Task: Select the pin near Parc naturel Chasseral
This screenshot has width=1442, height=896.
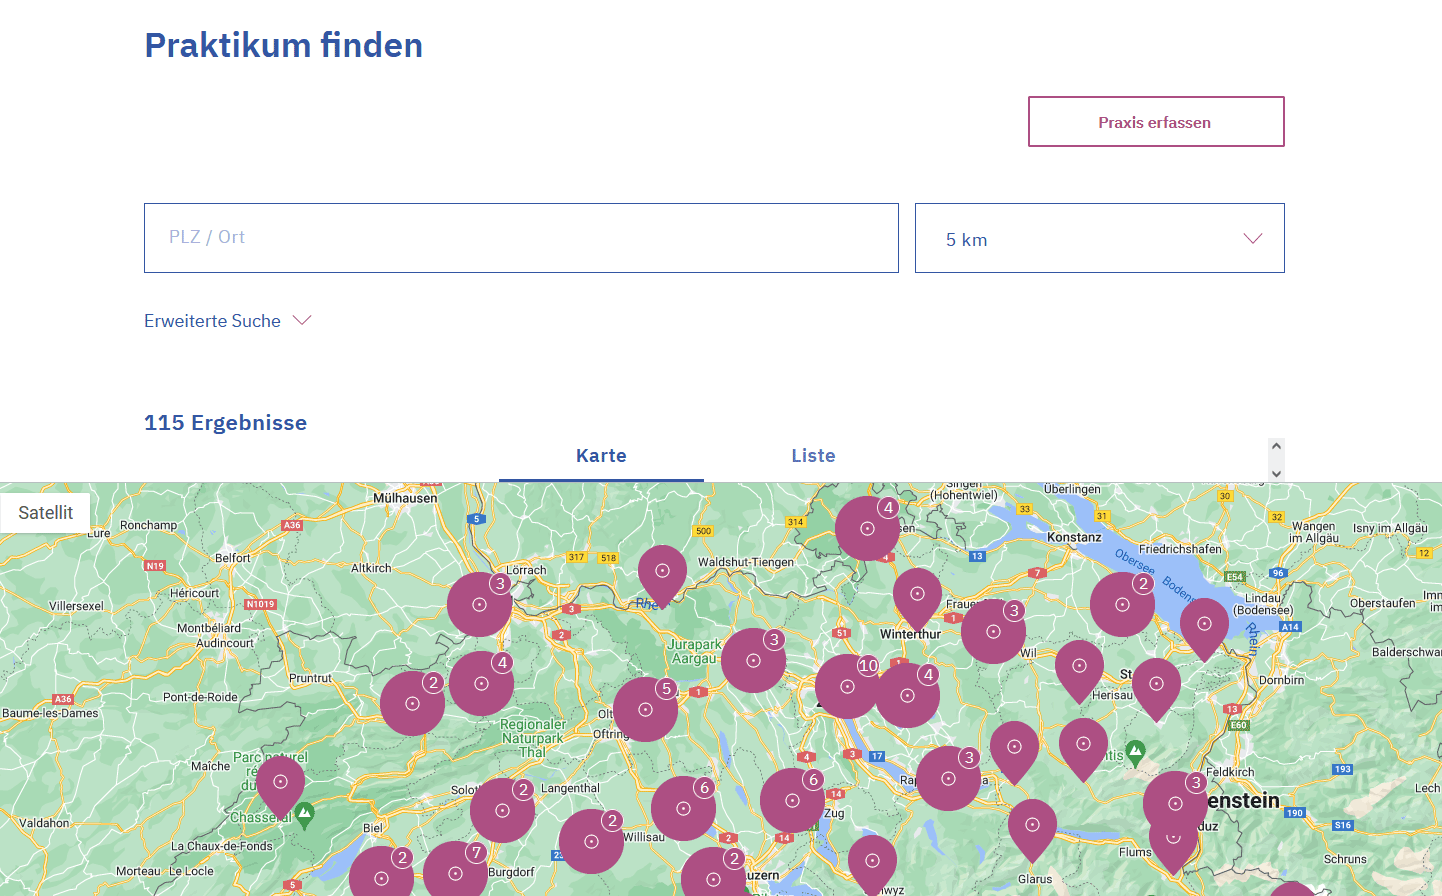Action: (x=280, y=783)
